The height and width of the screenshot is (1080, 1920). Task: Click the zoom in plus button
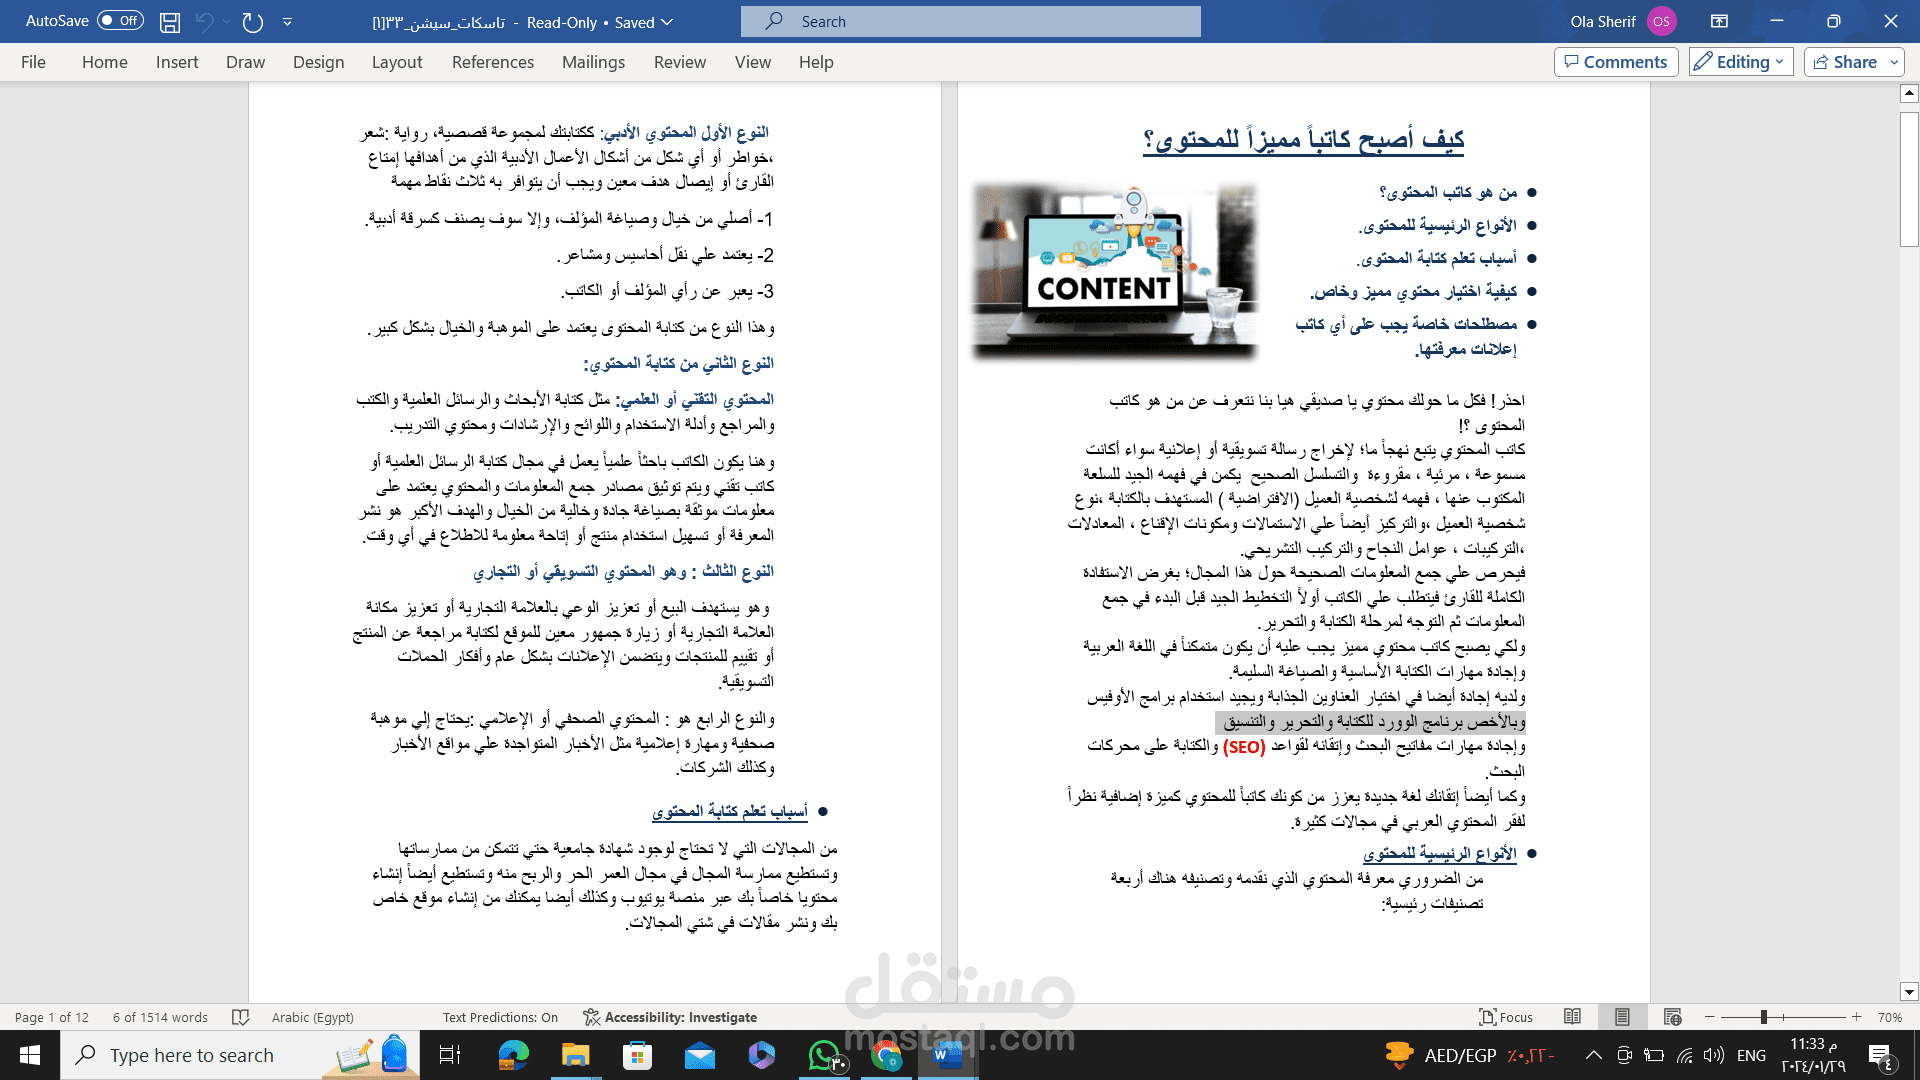pos(1856,1017)
